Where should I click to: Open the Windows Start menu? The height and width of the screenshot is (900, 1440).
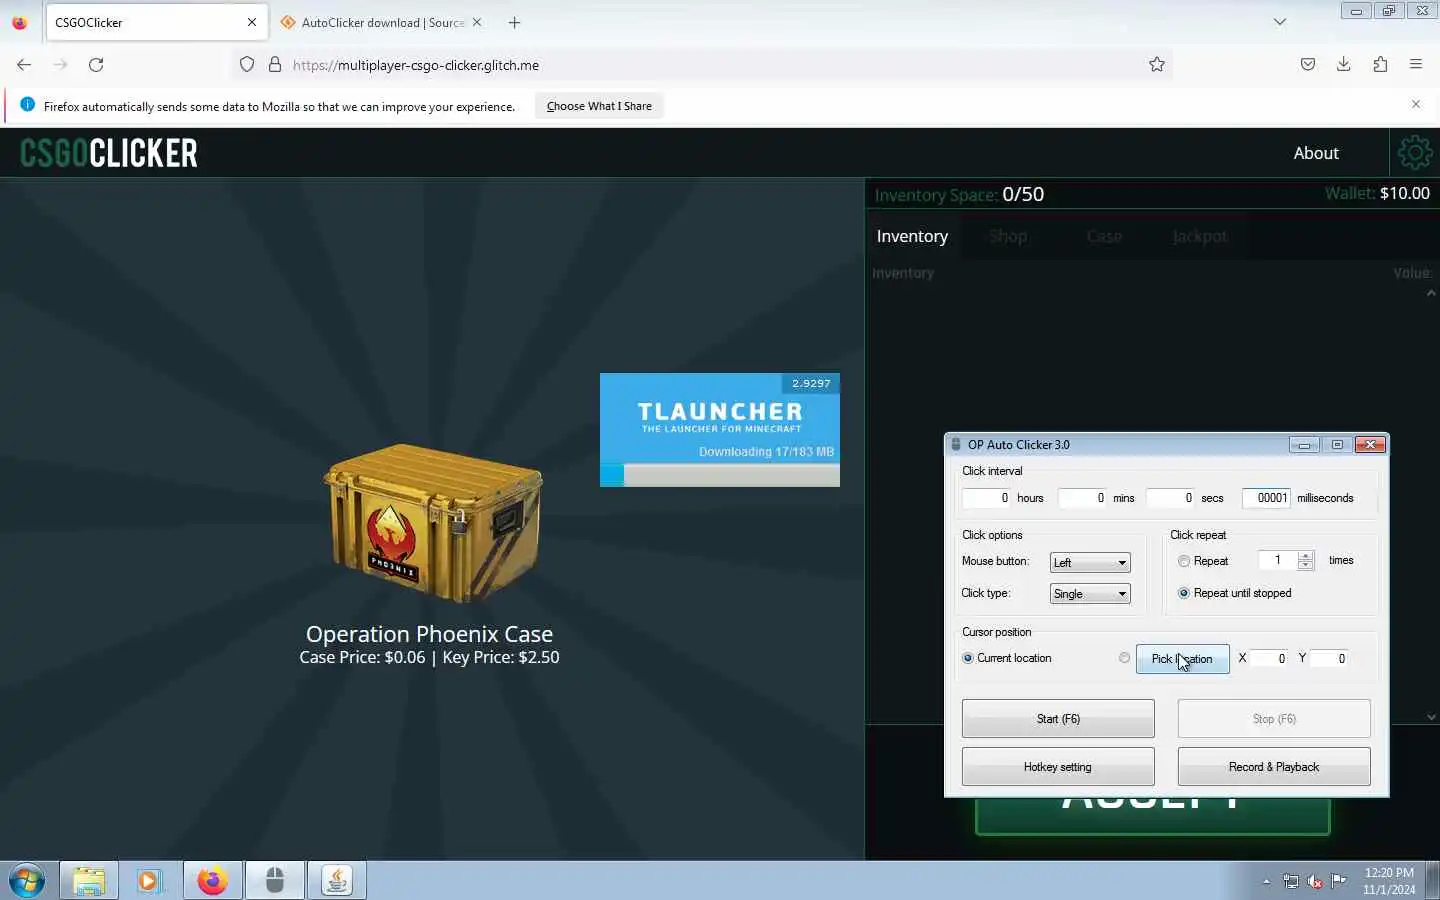click(27, 881)
